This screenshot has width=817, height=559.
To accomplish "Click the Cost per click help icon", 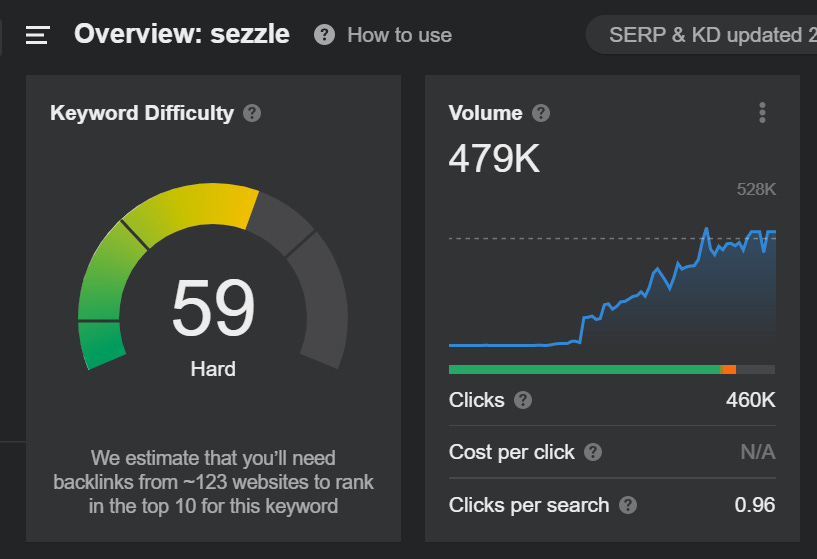I will [x=593, y=452].
